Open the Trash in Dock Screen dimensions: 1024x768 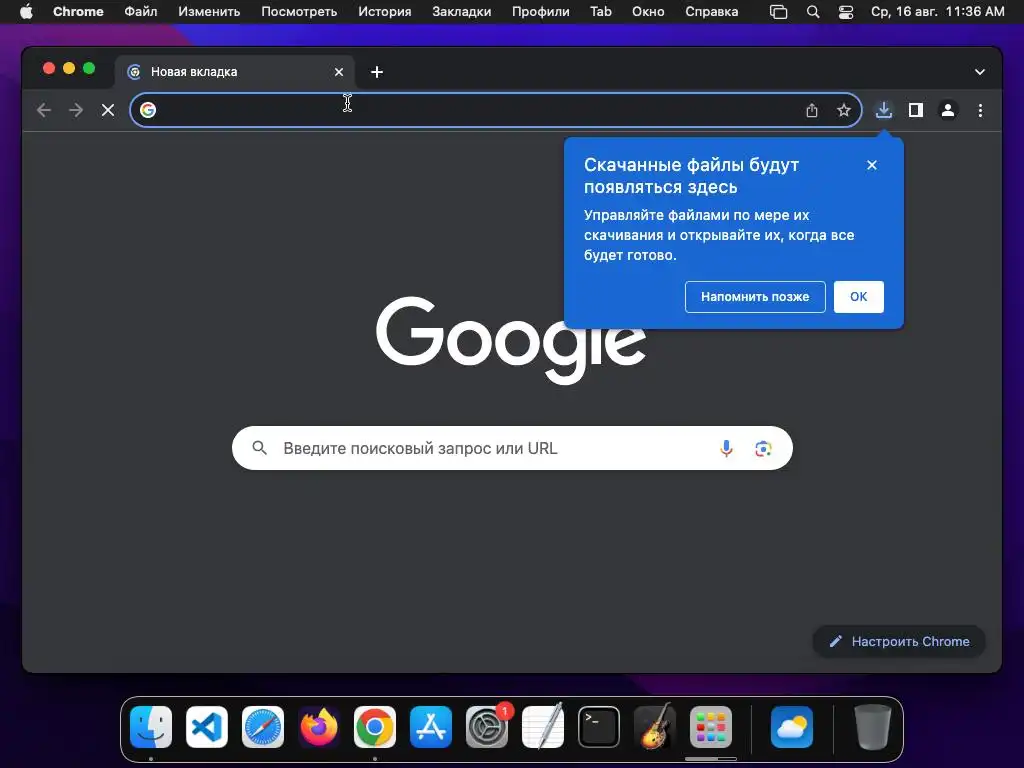[x=872, y=727]
